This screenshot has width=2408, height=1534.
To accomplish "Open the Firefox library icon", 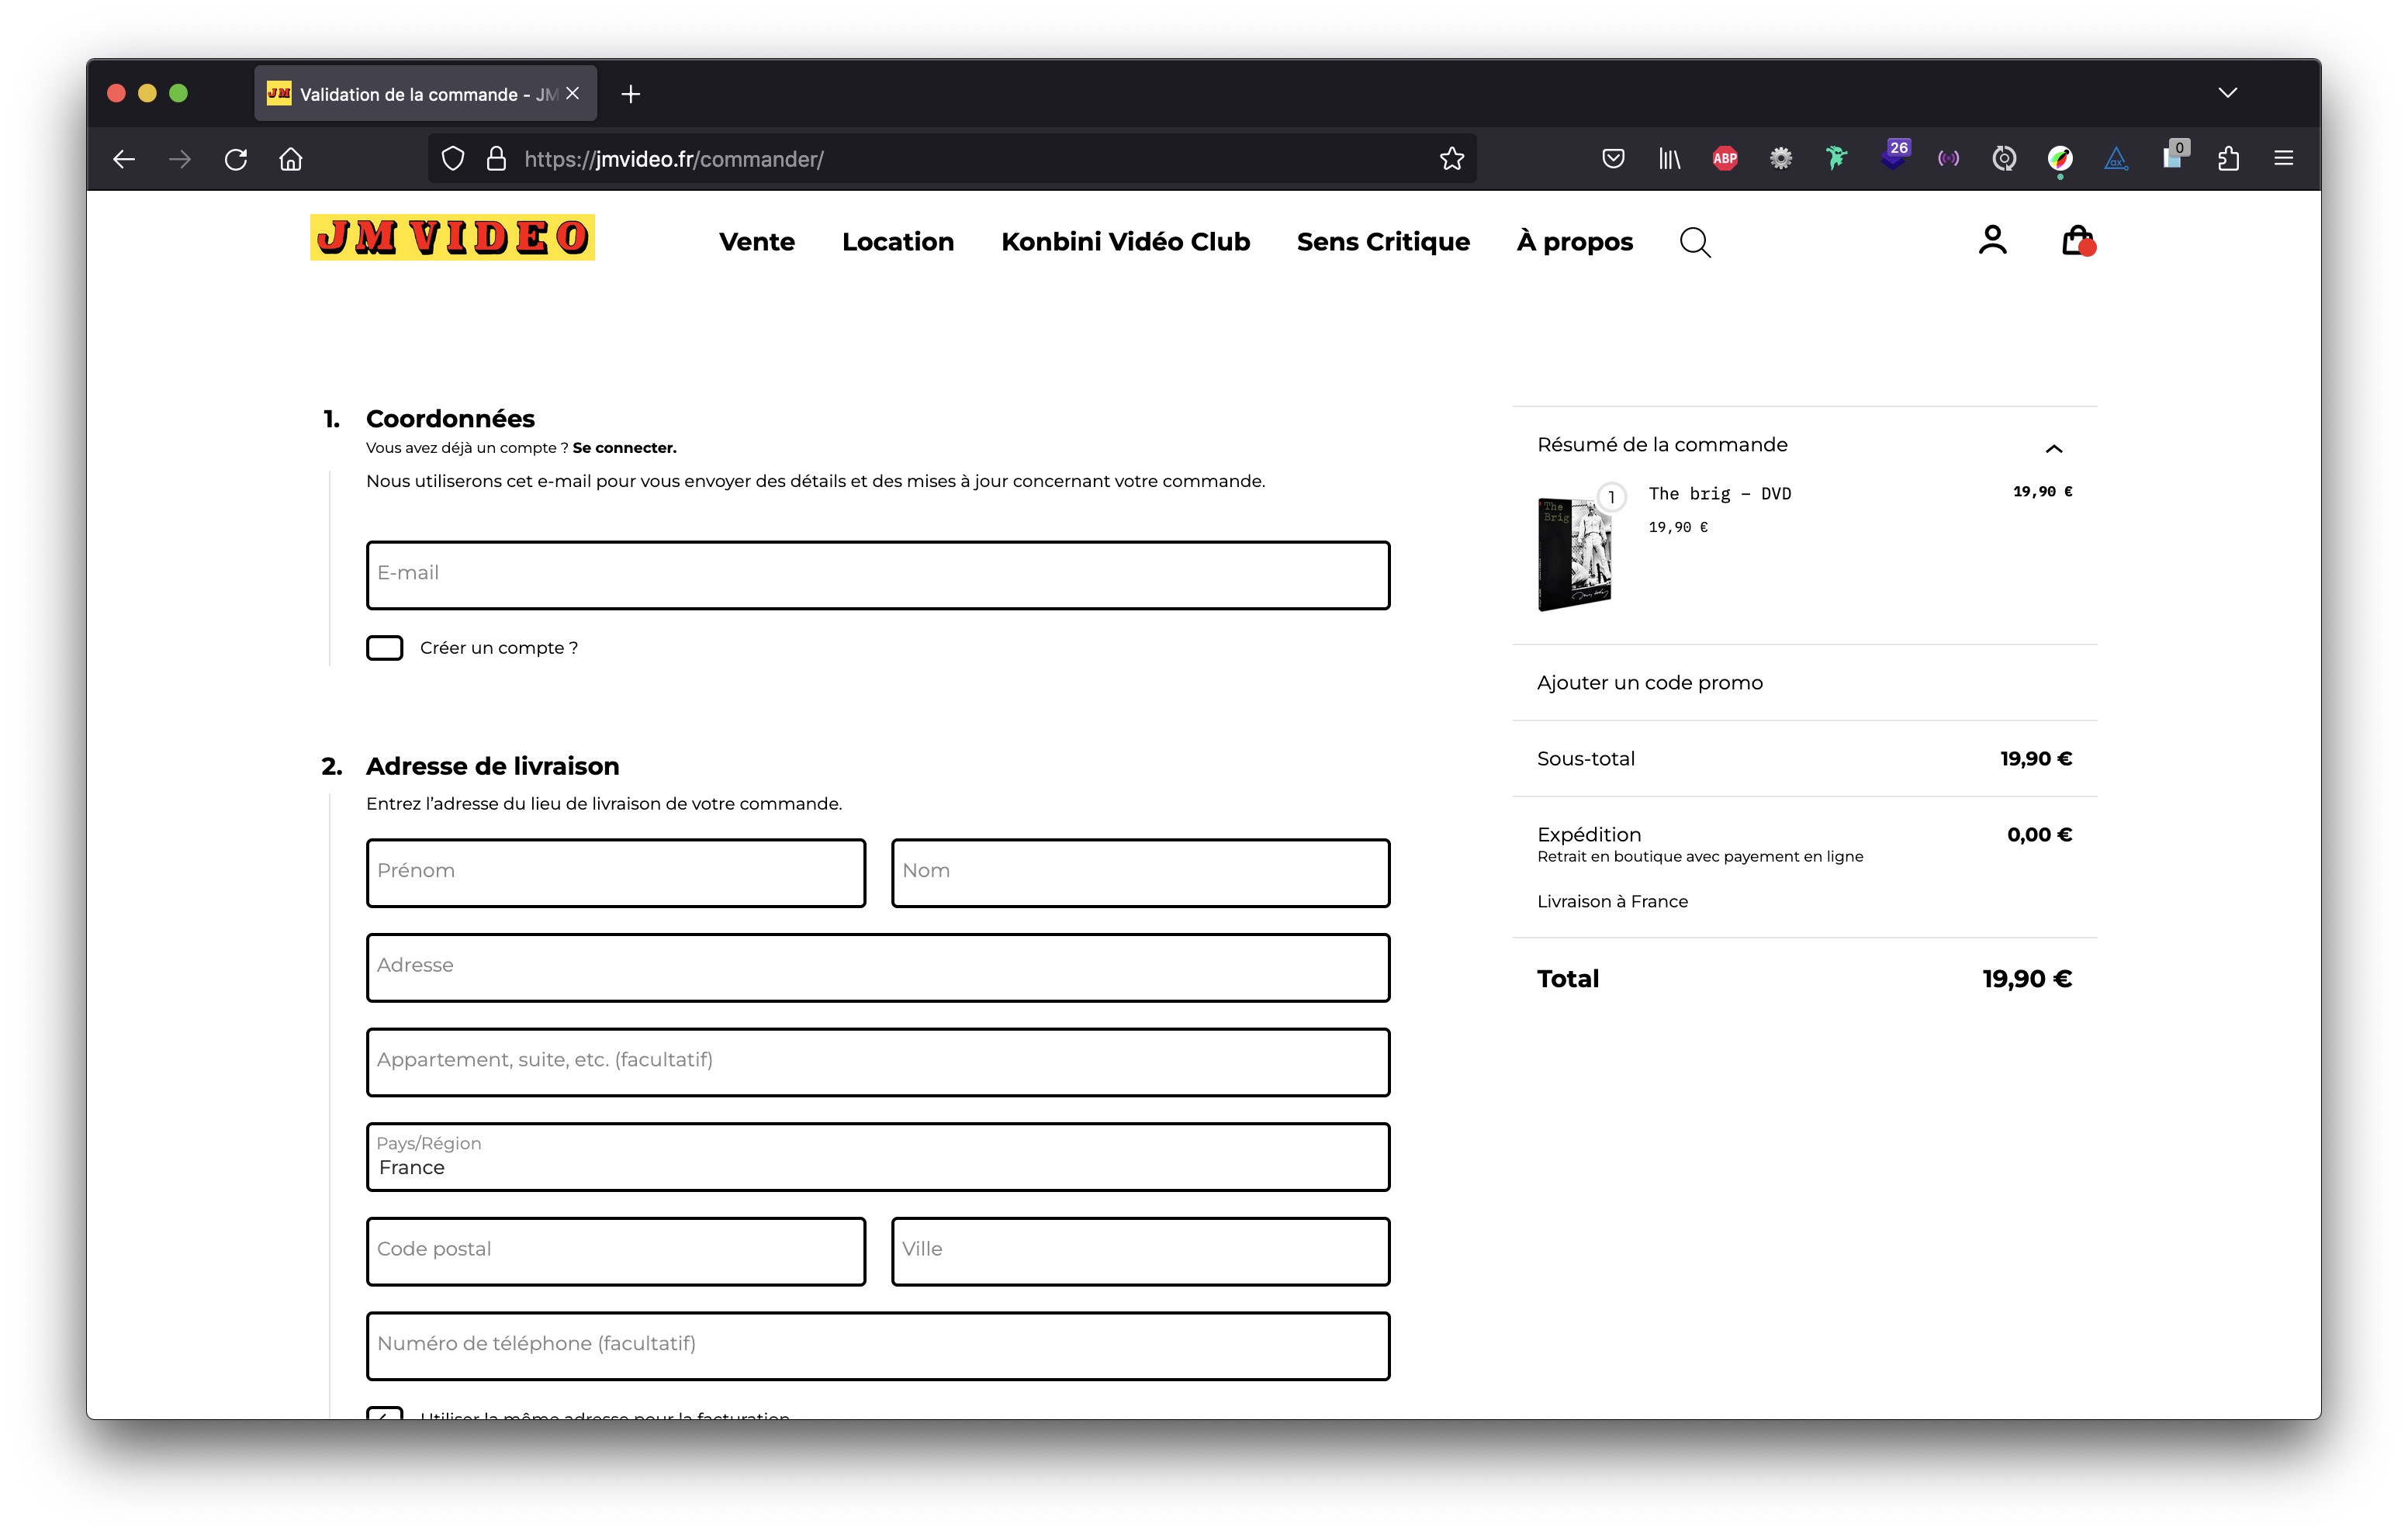I will [x=1669, y=158].
